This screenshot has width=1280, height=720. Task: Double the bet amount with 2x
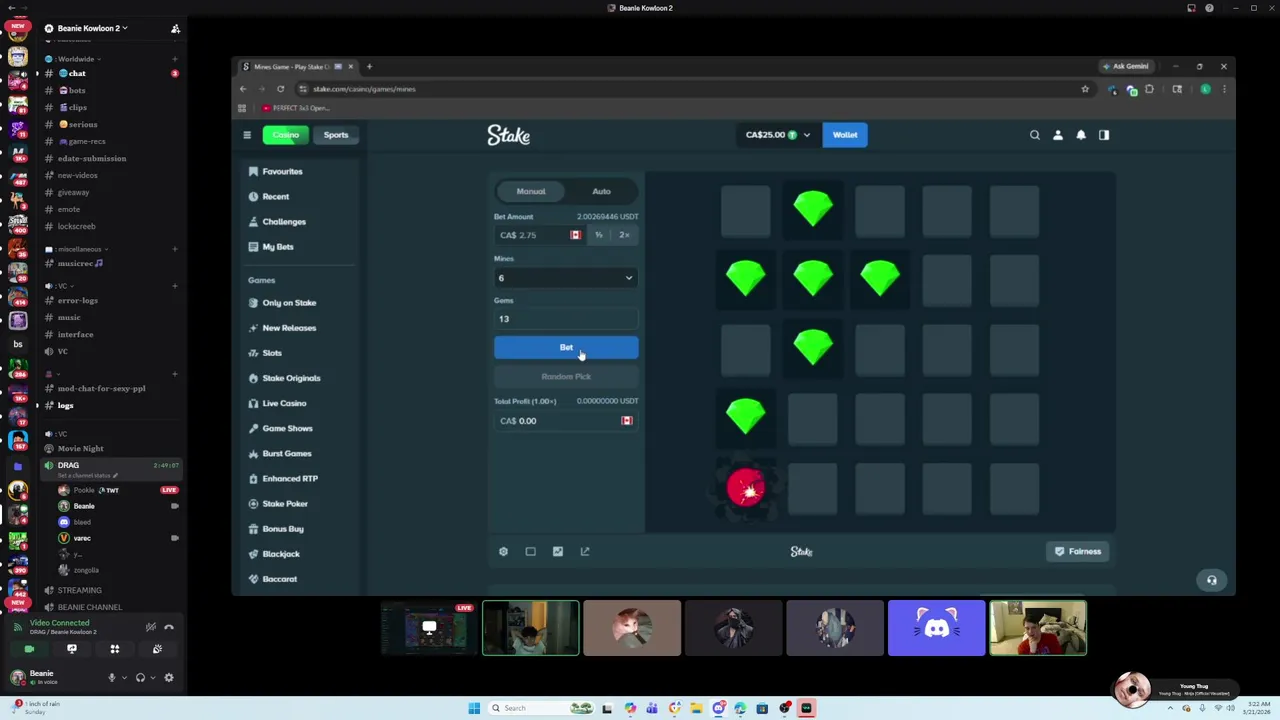(624, 235)
